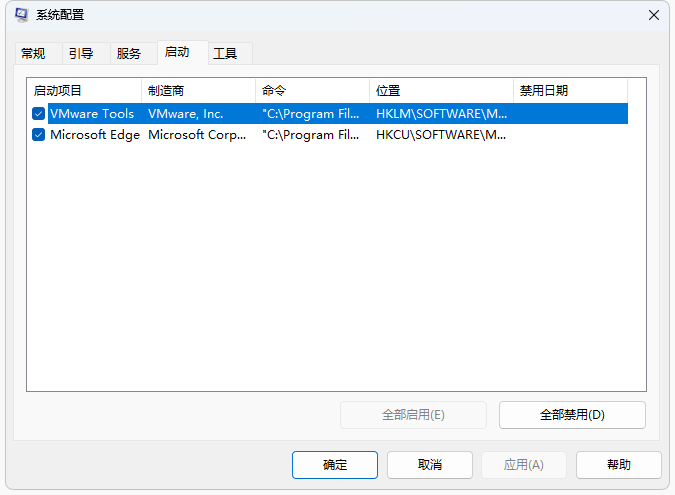The image size is (675, 495).
Task: Select the VMware, Inc. manufacturer cell
Action: pos(186,114)
